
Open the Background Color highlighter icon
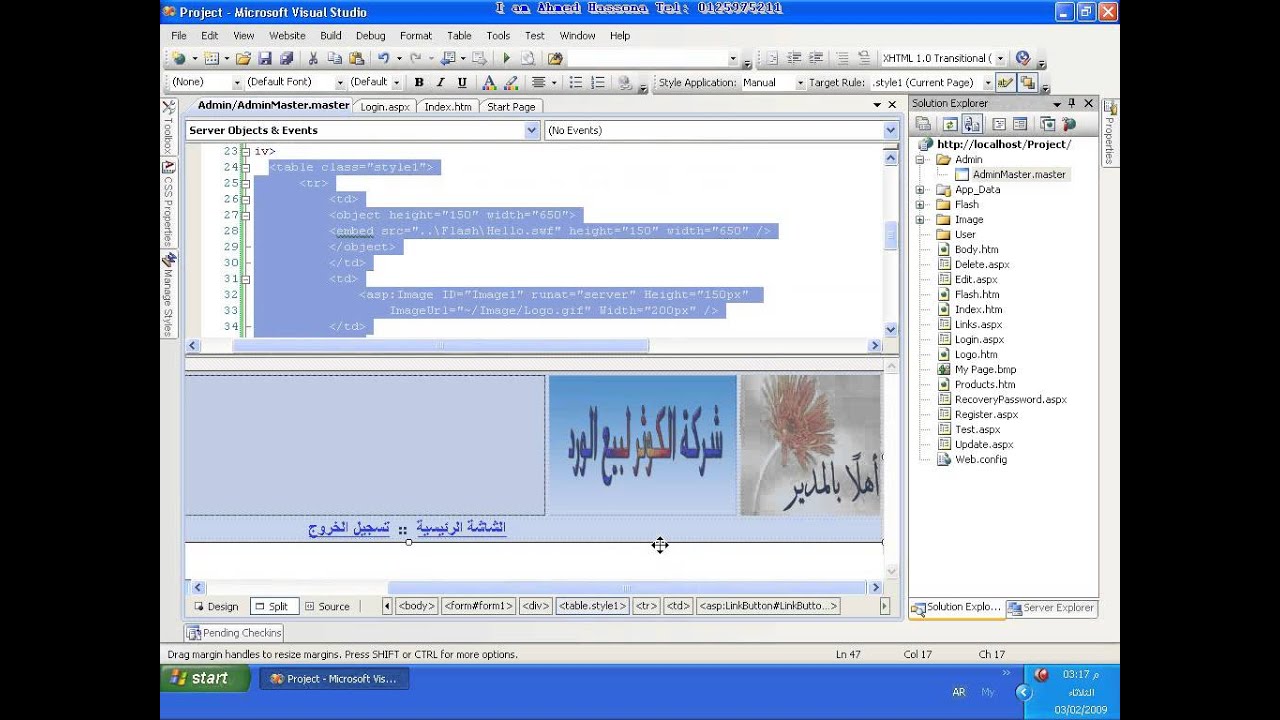tap(510, 83)
